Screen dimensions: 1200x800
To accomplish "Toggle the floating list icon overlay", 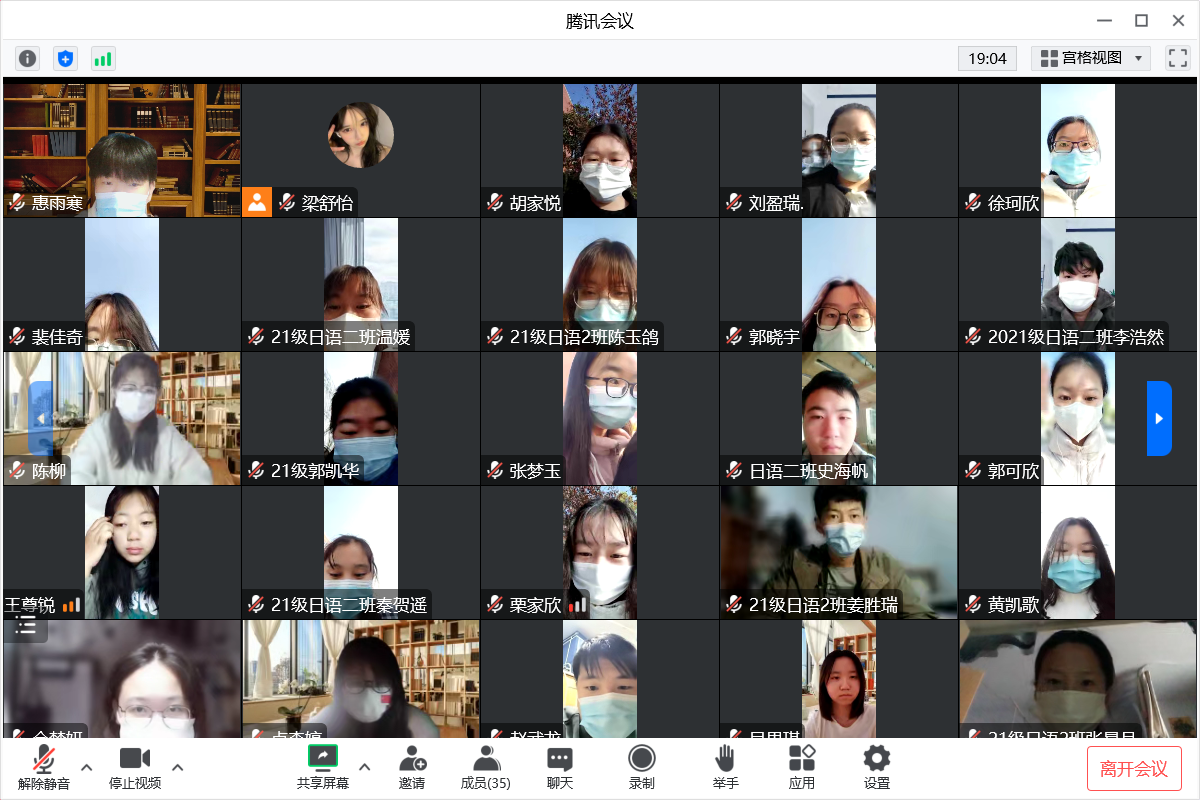I will 26,626.
